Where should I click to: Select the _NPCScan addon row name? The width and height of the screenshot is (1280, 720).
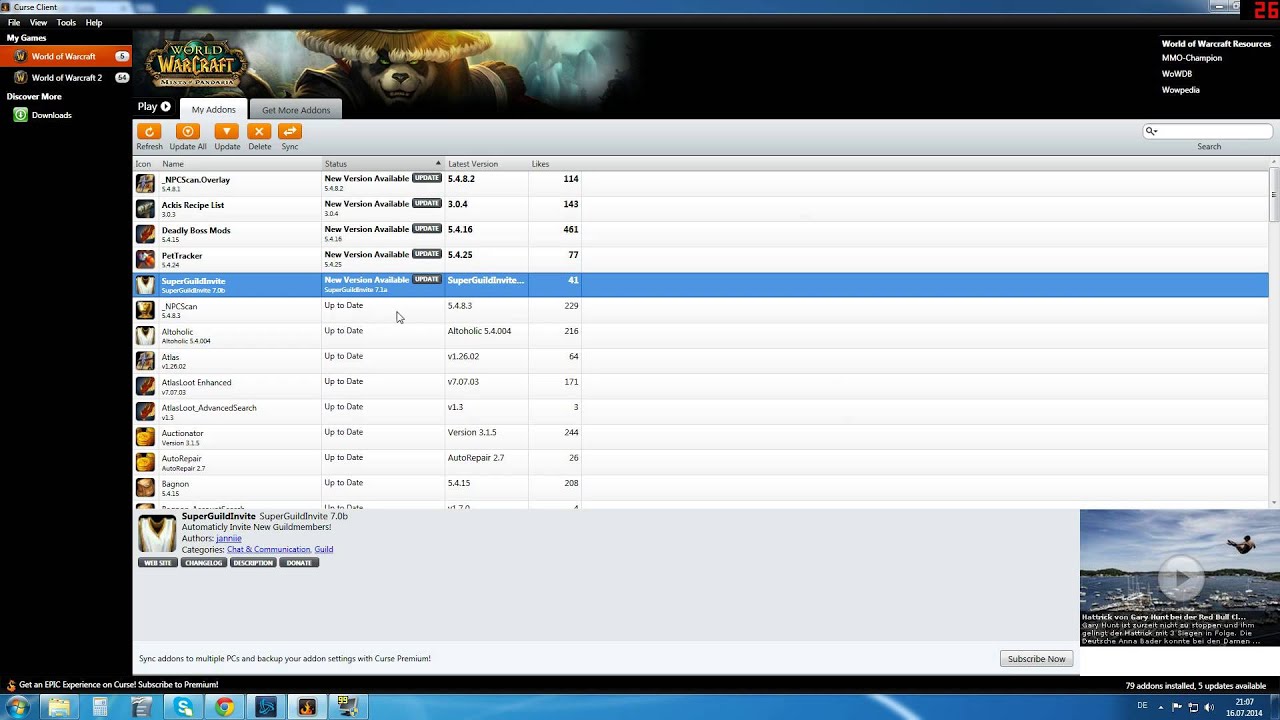180,306
